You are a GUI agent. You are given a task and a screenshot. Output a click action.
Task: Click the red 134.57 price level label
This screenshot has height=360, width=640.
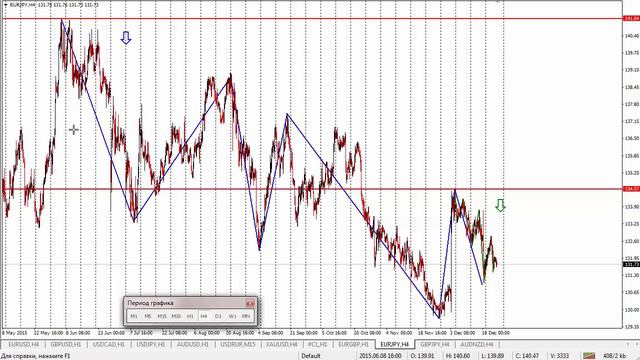[631, 189]
